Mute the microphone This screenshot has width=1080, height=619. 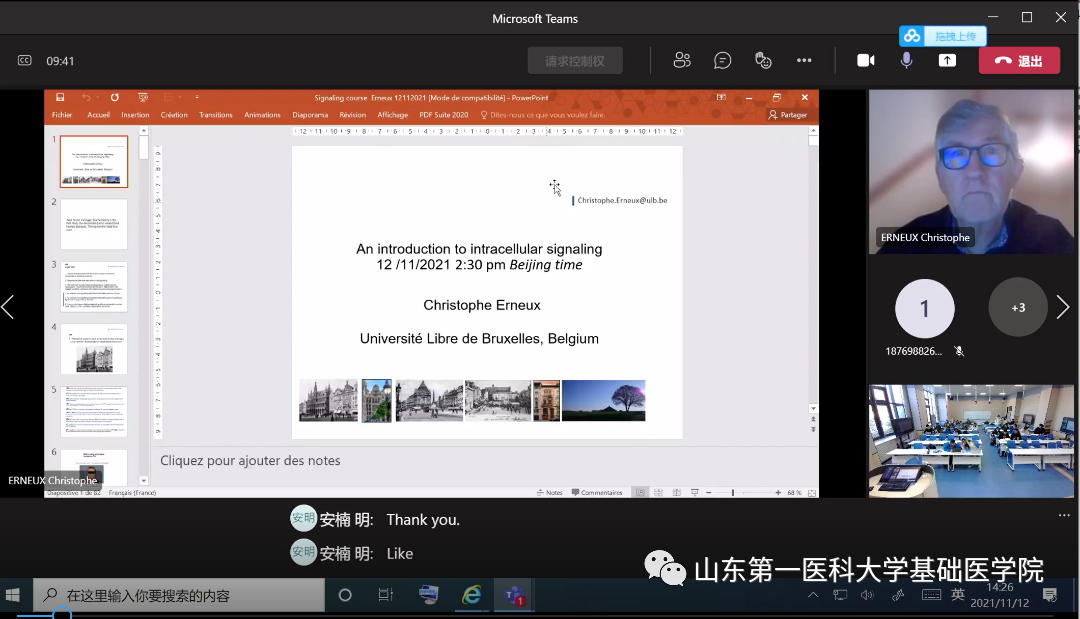click(x=906, y=60)
